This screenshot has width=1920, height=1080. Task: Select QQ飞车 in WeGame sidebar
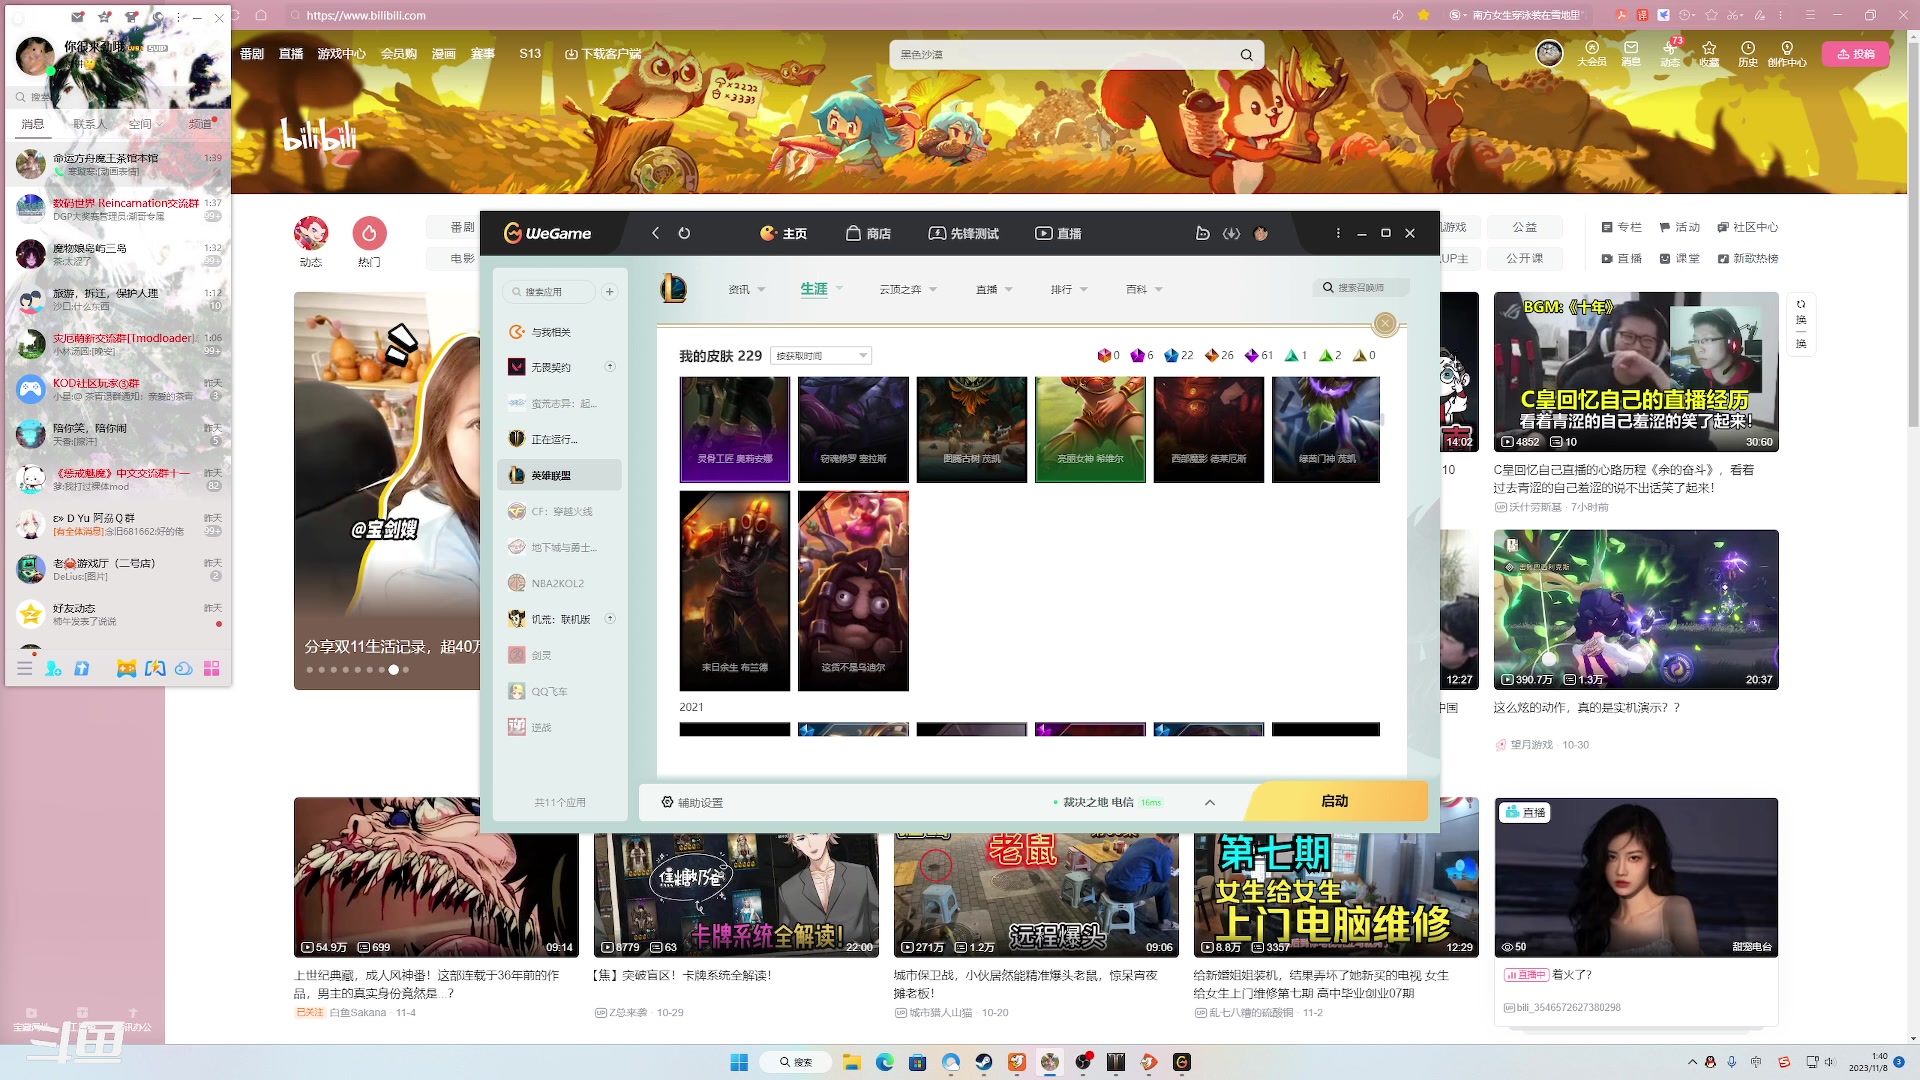pyautogui.click(x=560, y=691)
